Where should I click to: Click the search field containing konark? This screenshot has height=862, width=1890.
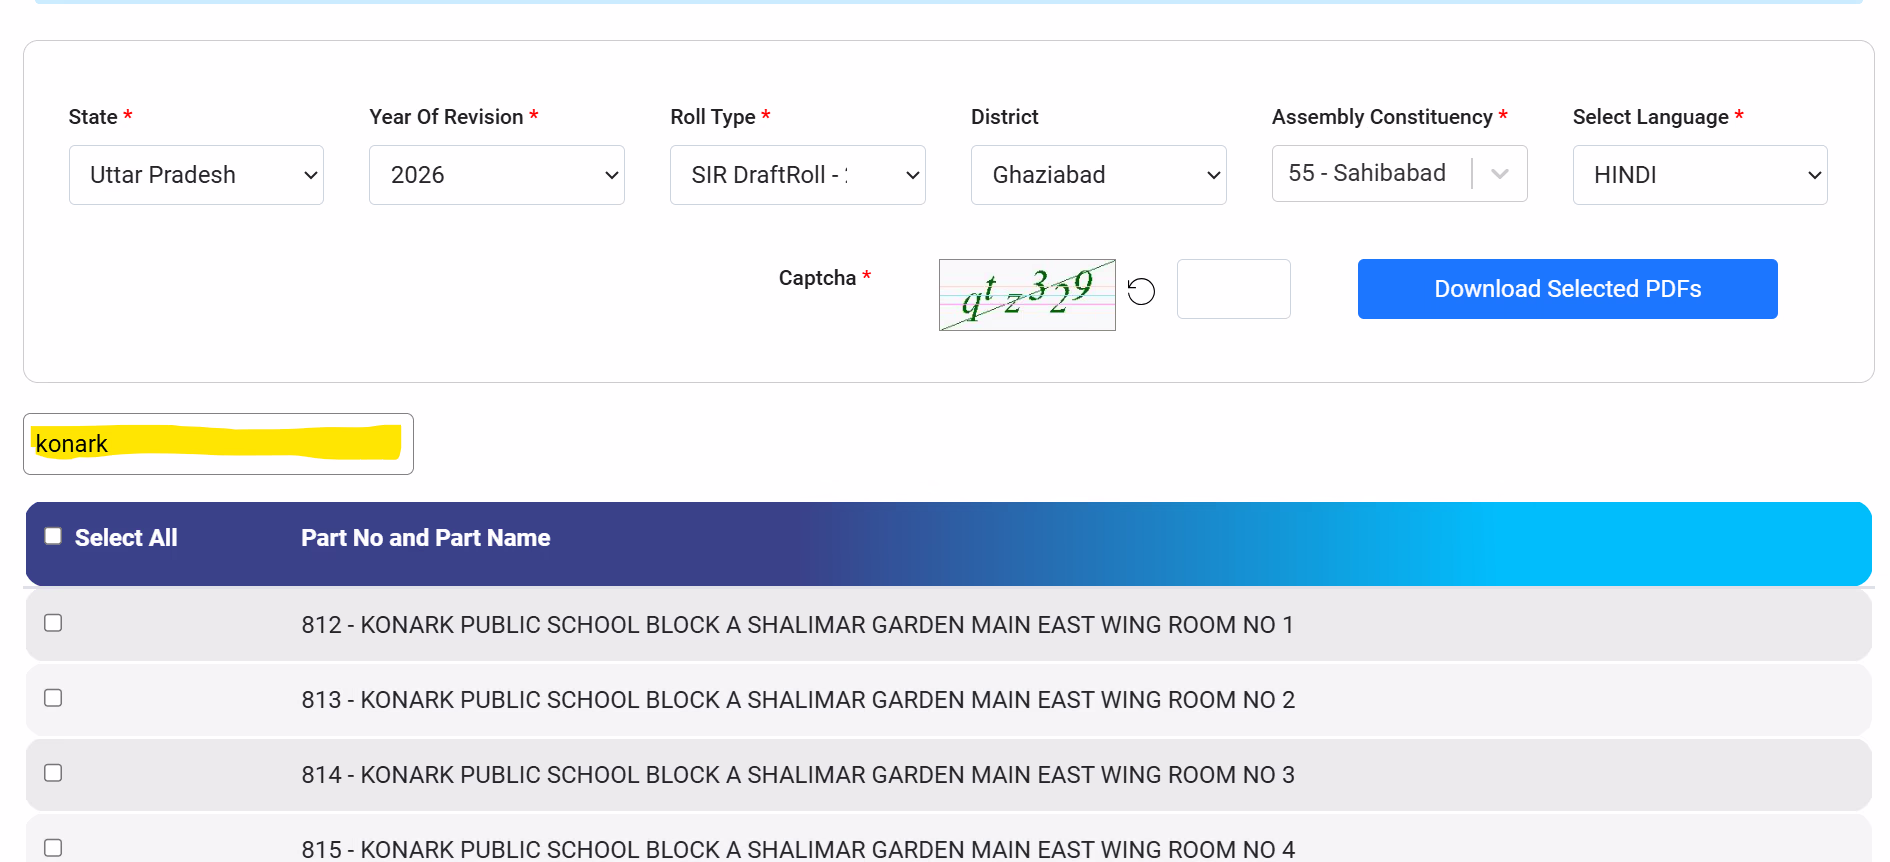pos(218,444)
